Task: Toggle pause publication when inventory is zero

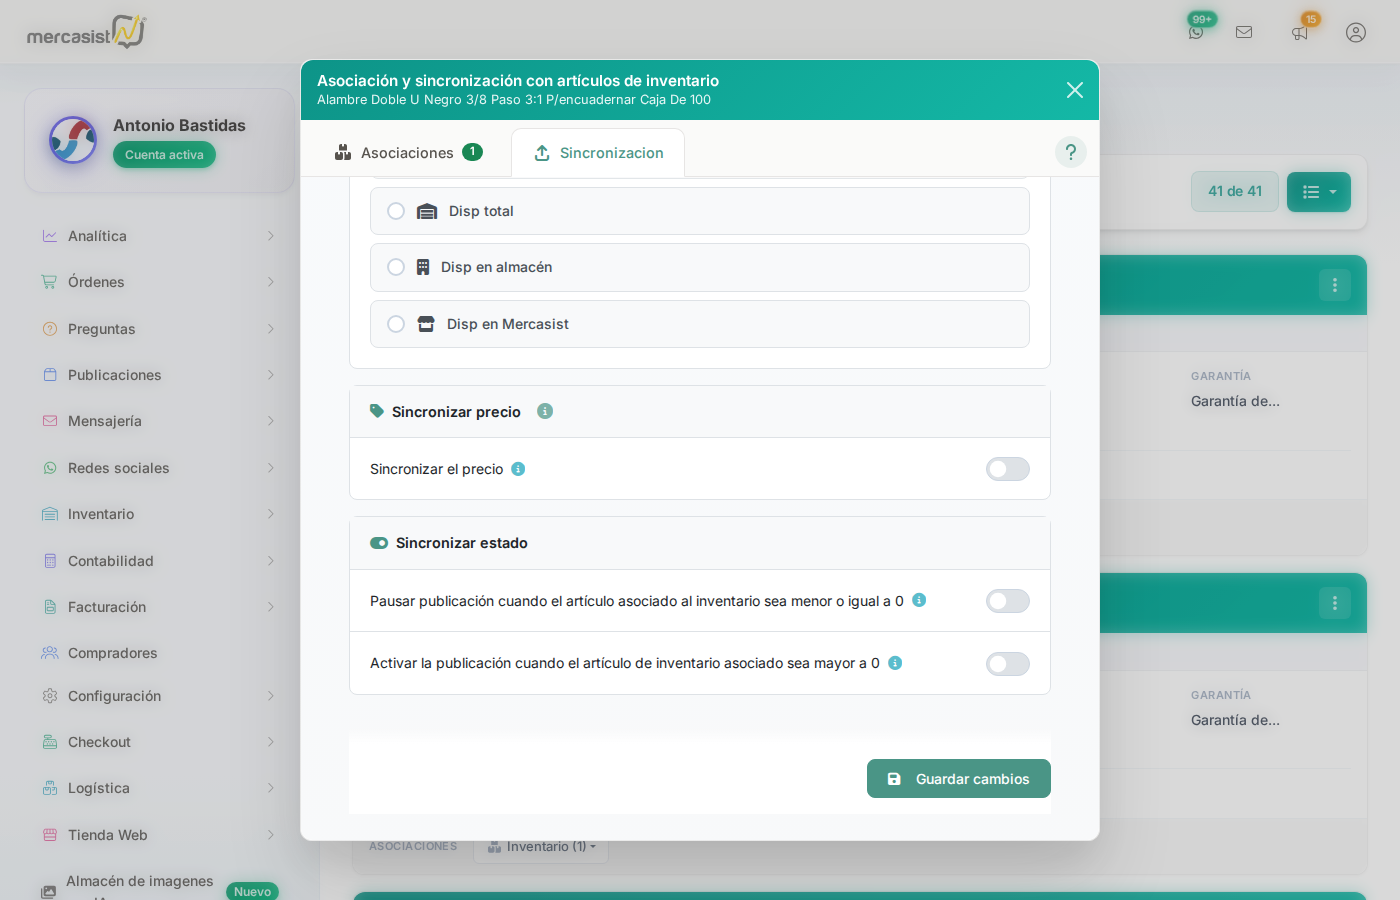Action: click(1007, 601)
